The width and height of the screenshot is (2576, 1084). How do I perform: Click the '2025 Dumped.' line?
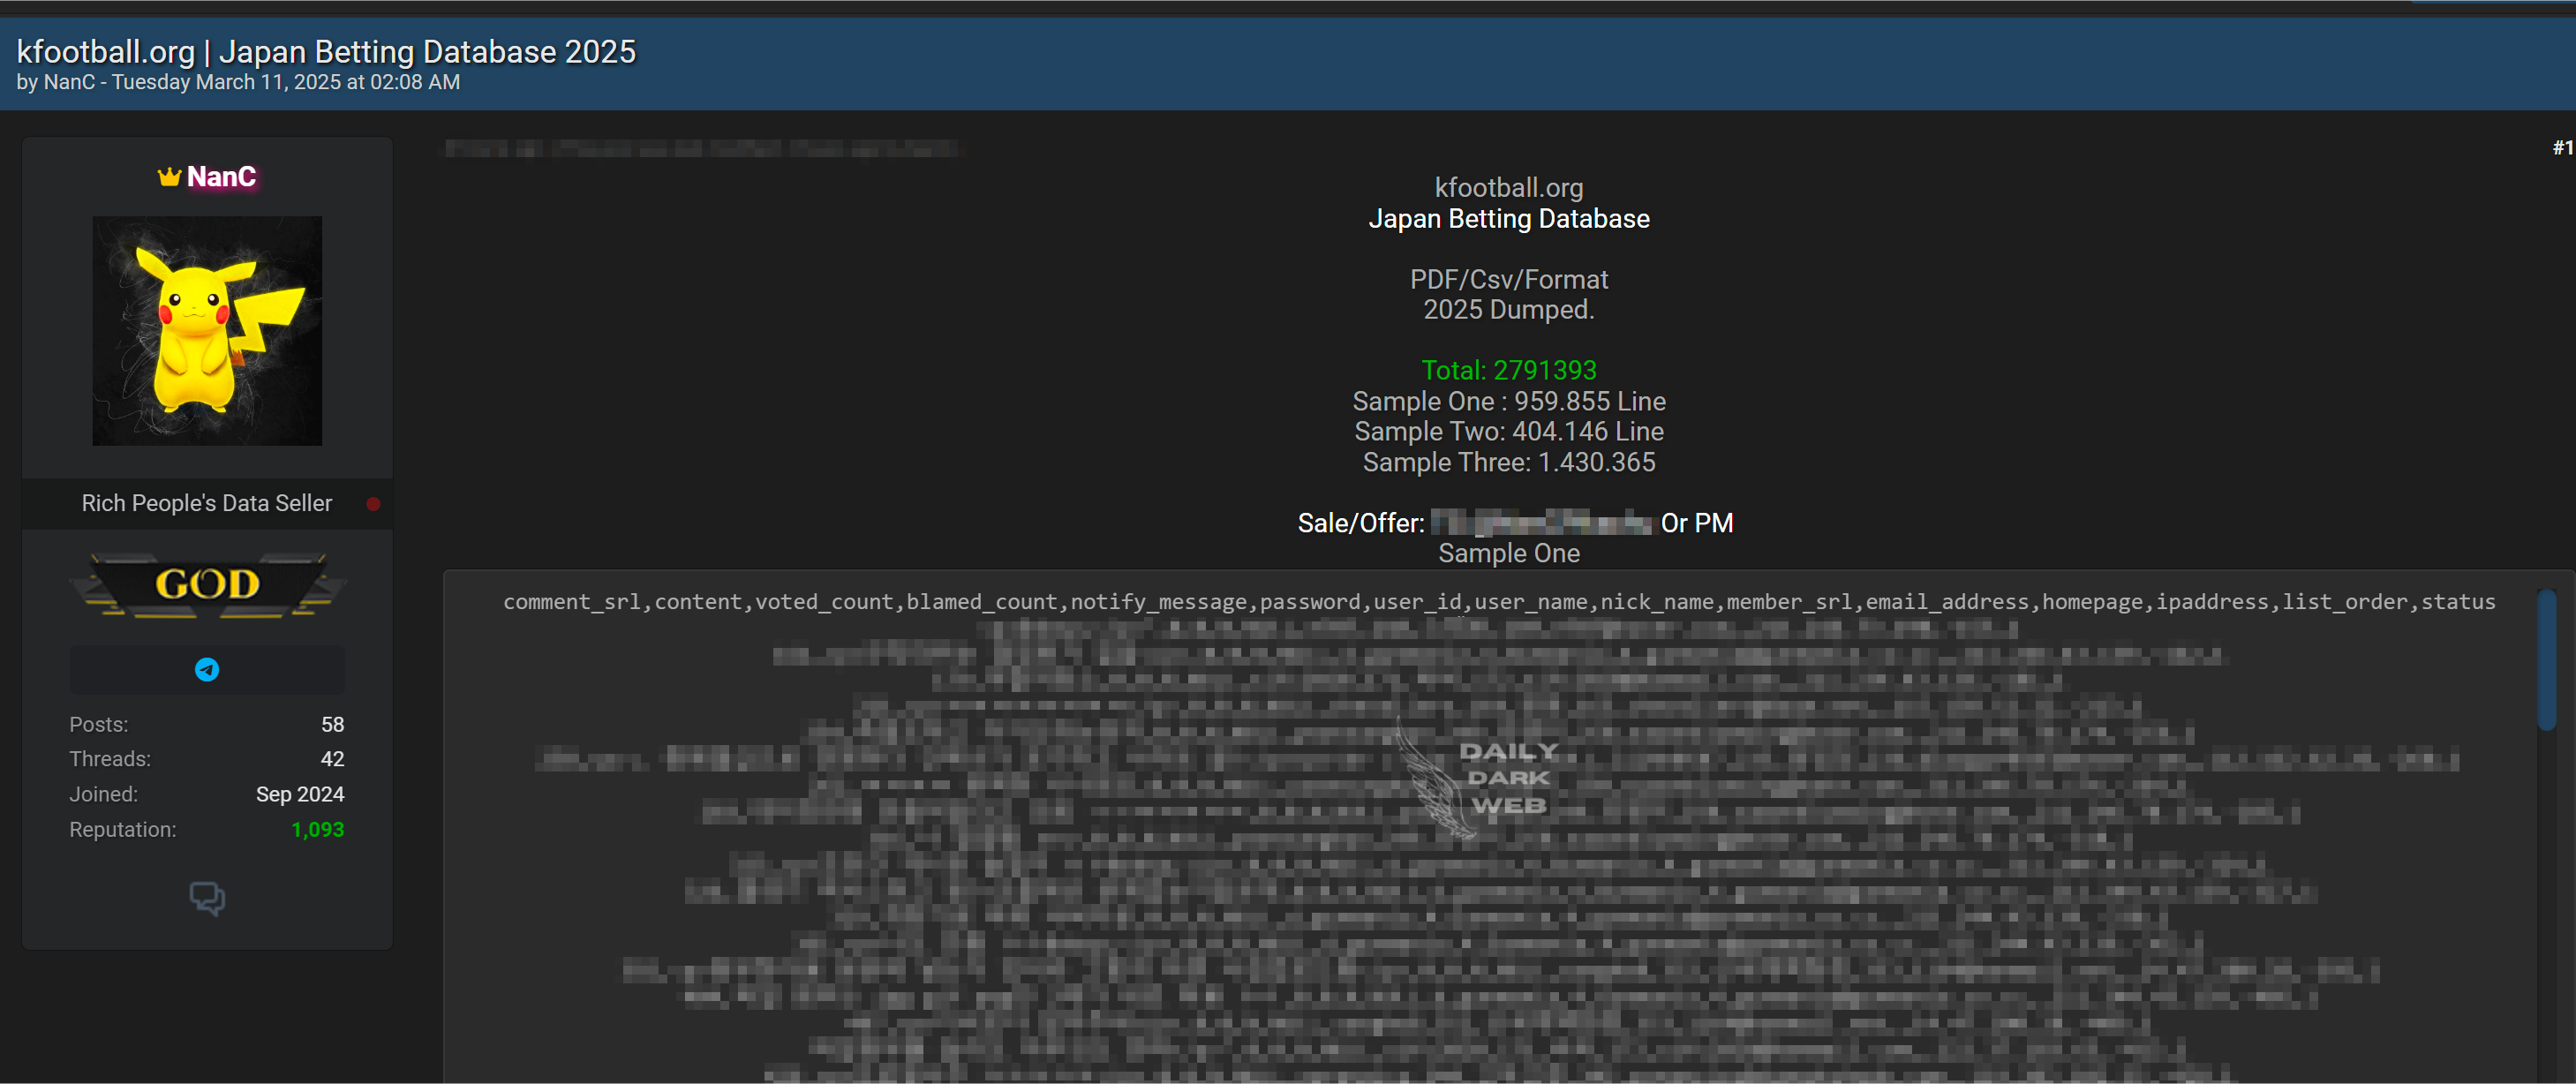tap(1509, 310)
